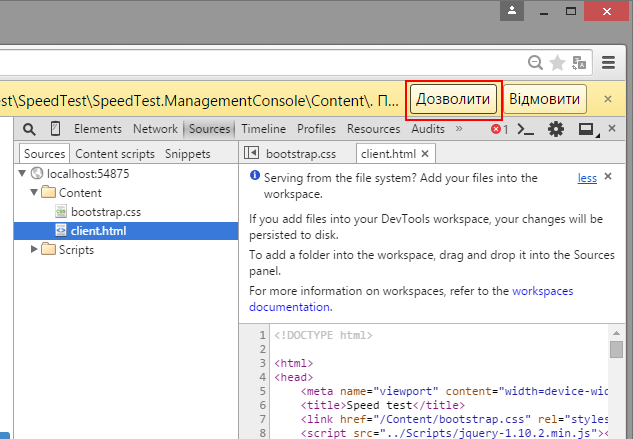Click the translate page icon

tap(579, 63)
